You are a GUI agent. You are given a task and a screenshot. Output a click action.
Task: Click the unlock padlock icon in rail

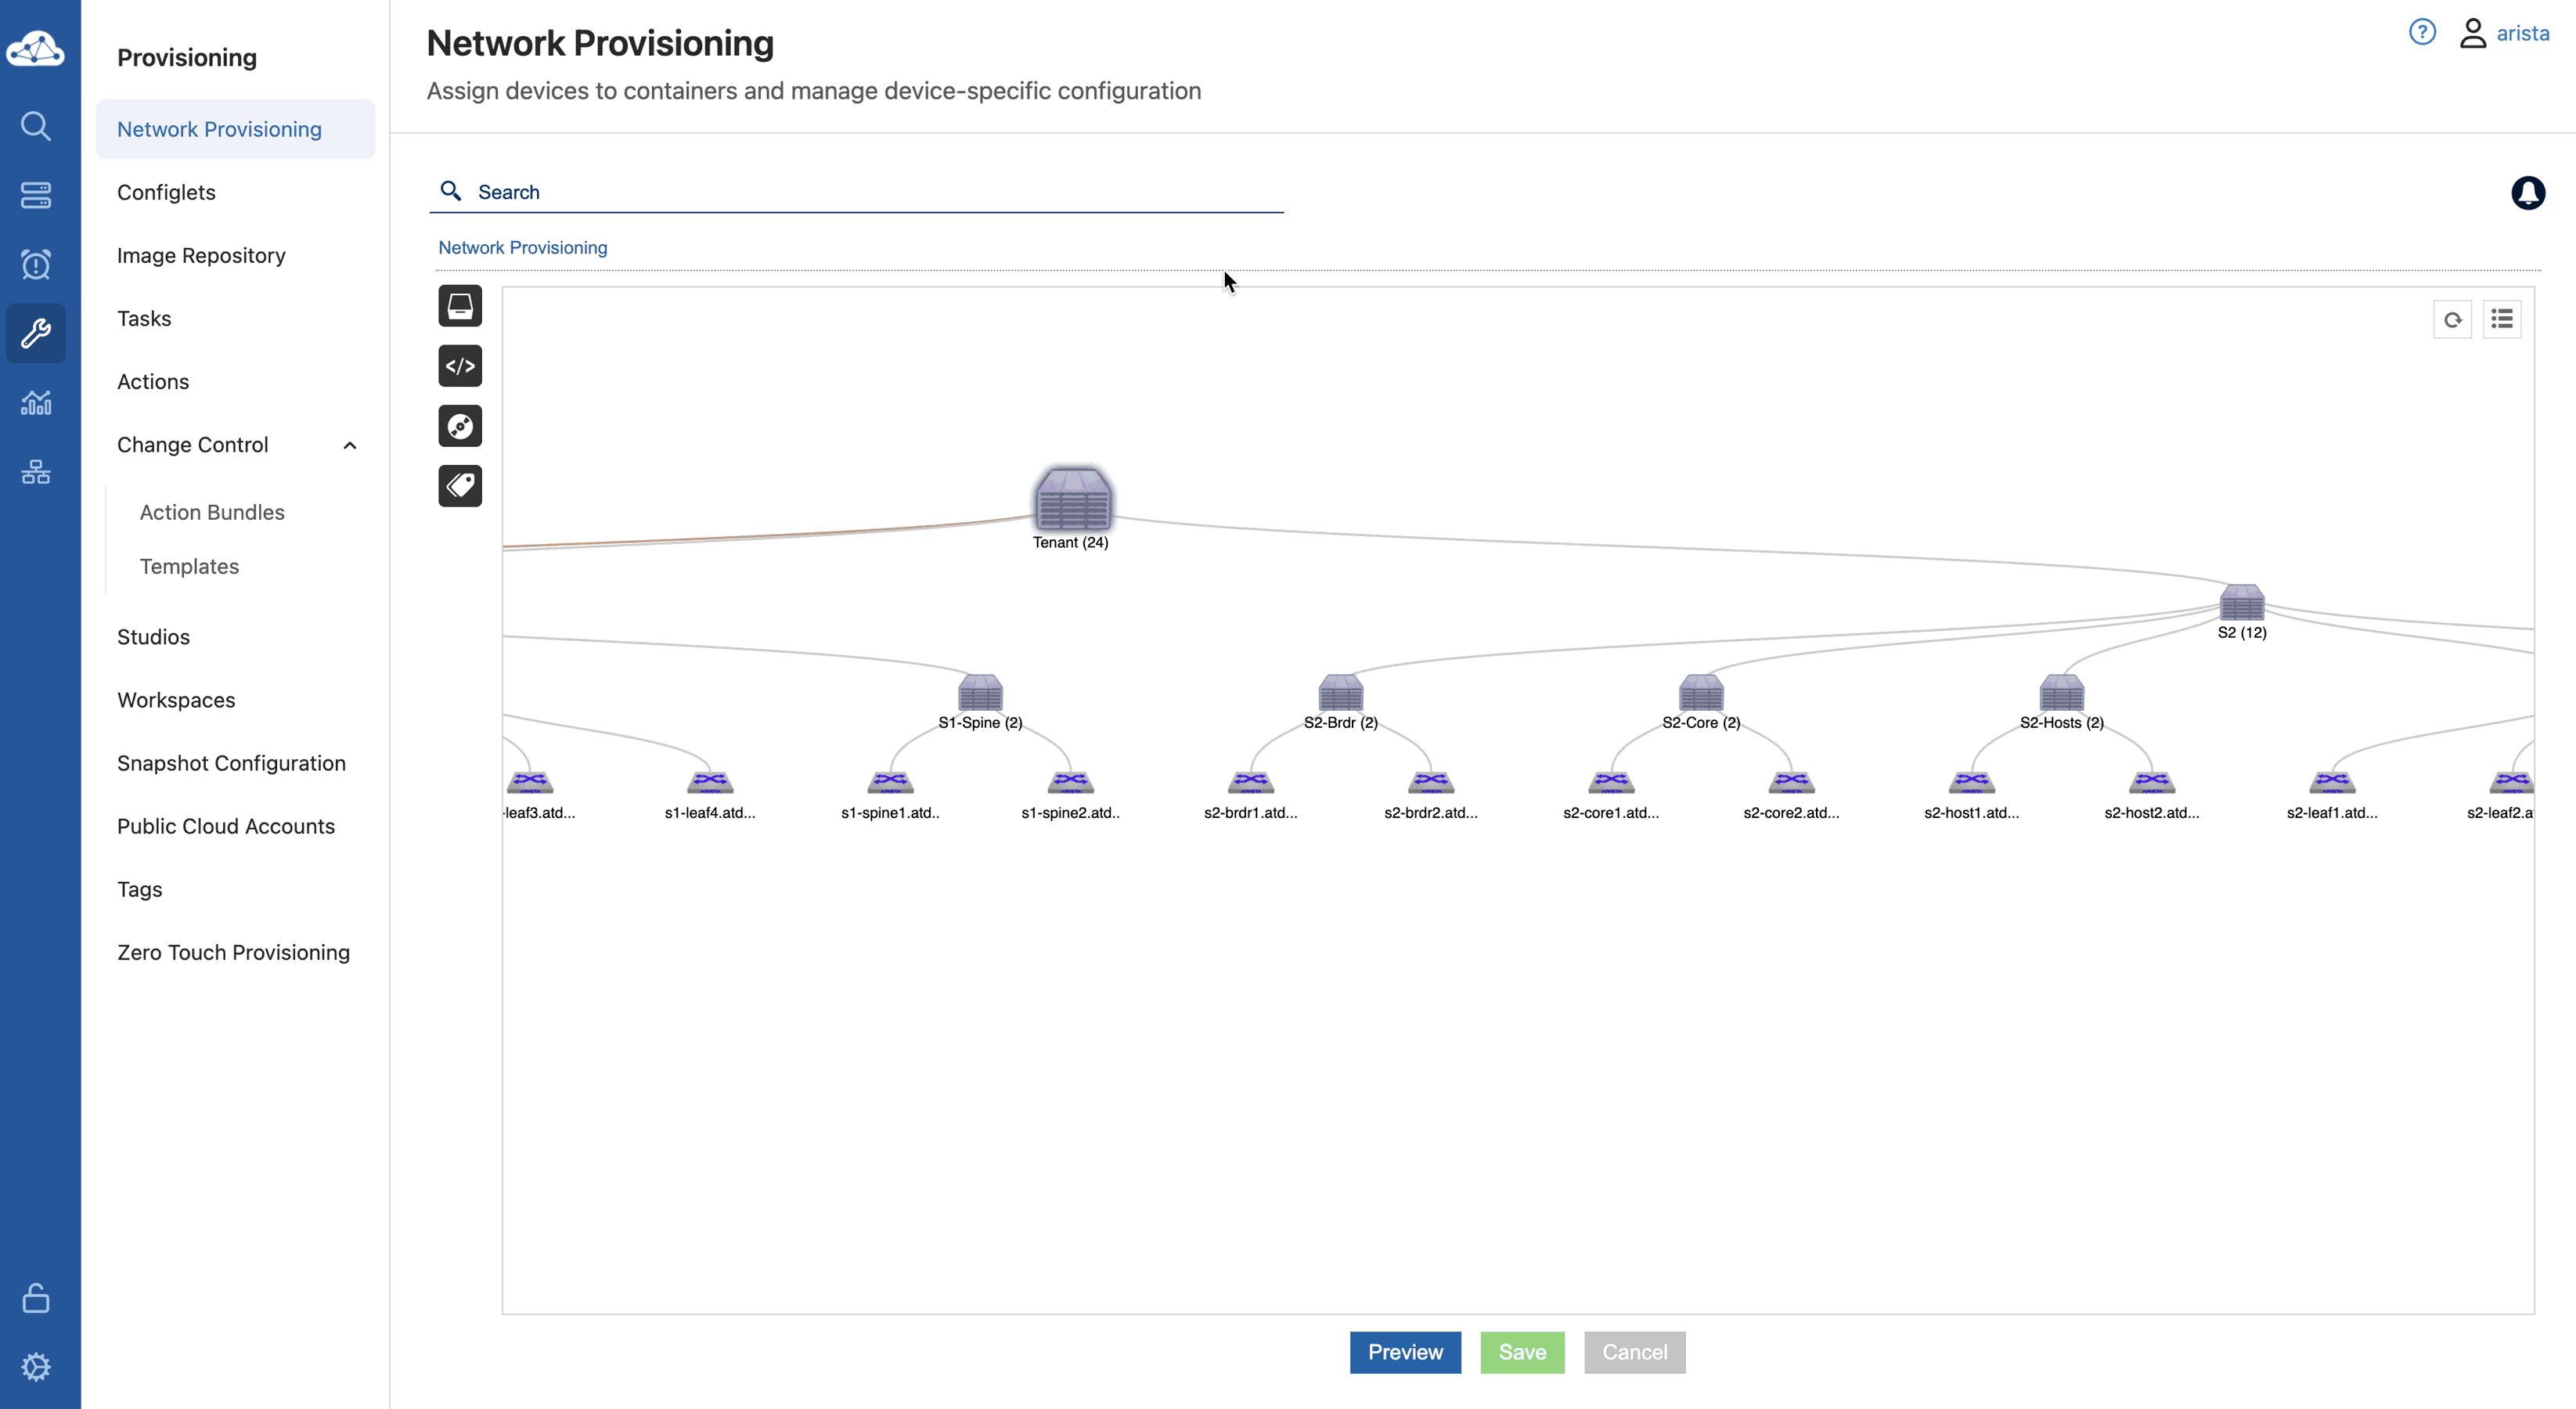tap(36, 1298)
